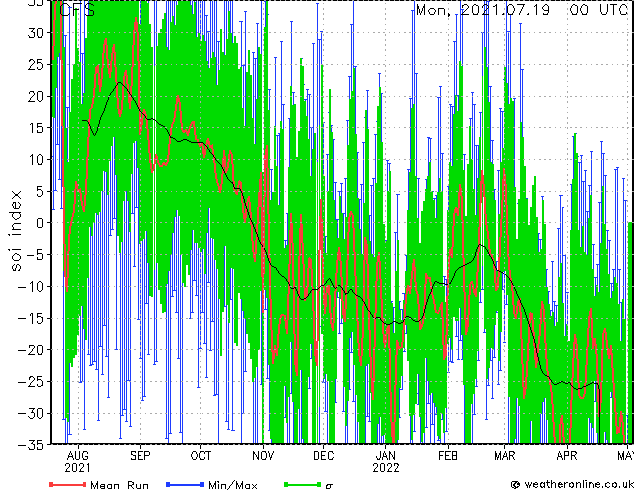Click the y-axis value 25
The height and width of the screenshot is (490, 634).
35,64
